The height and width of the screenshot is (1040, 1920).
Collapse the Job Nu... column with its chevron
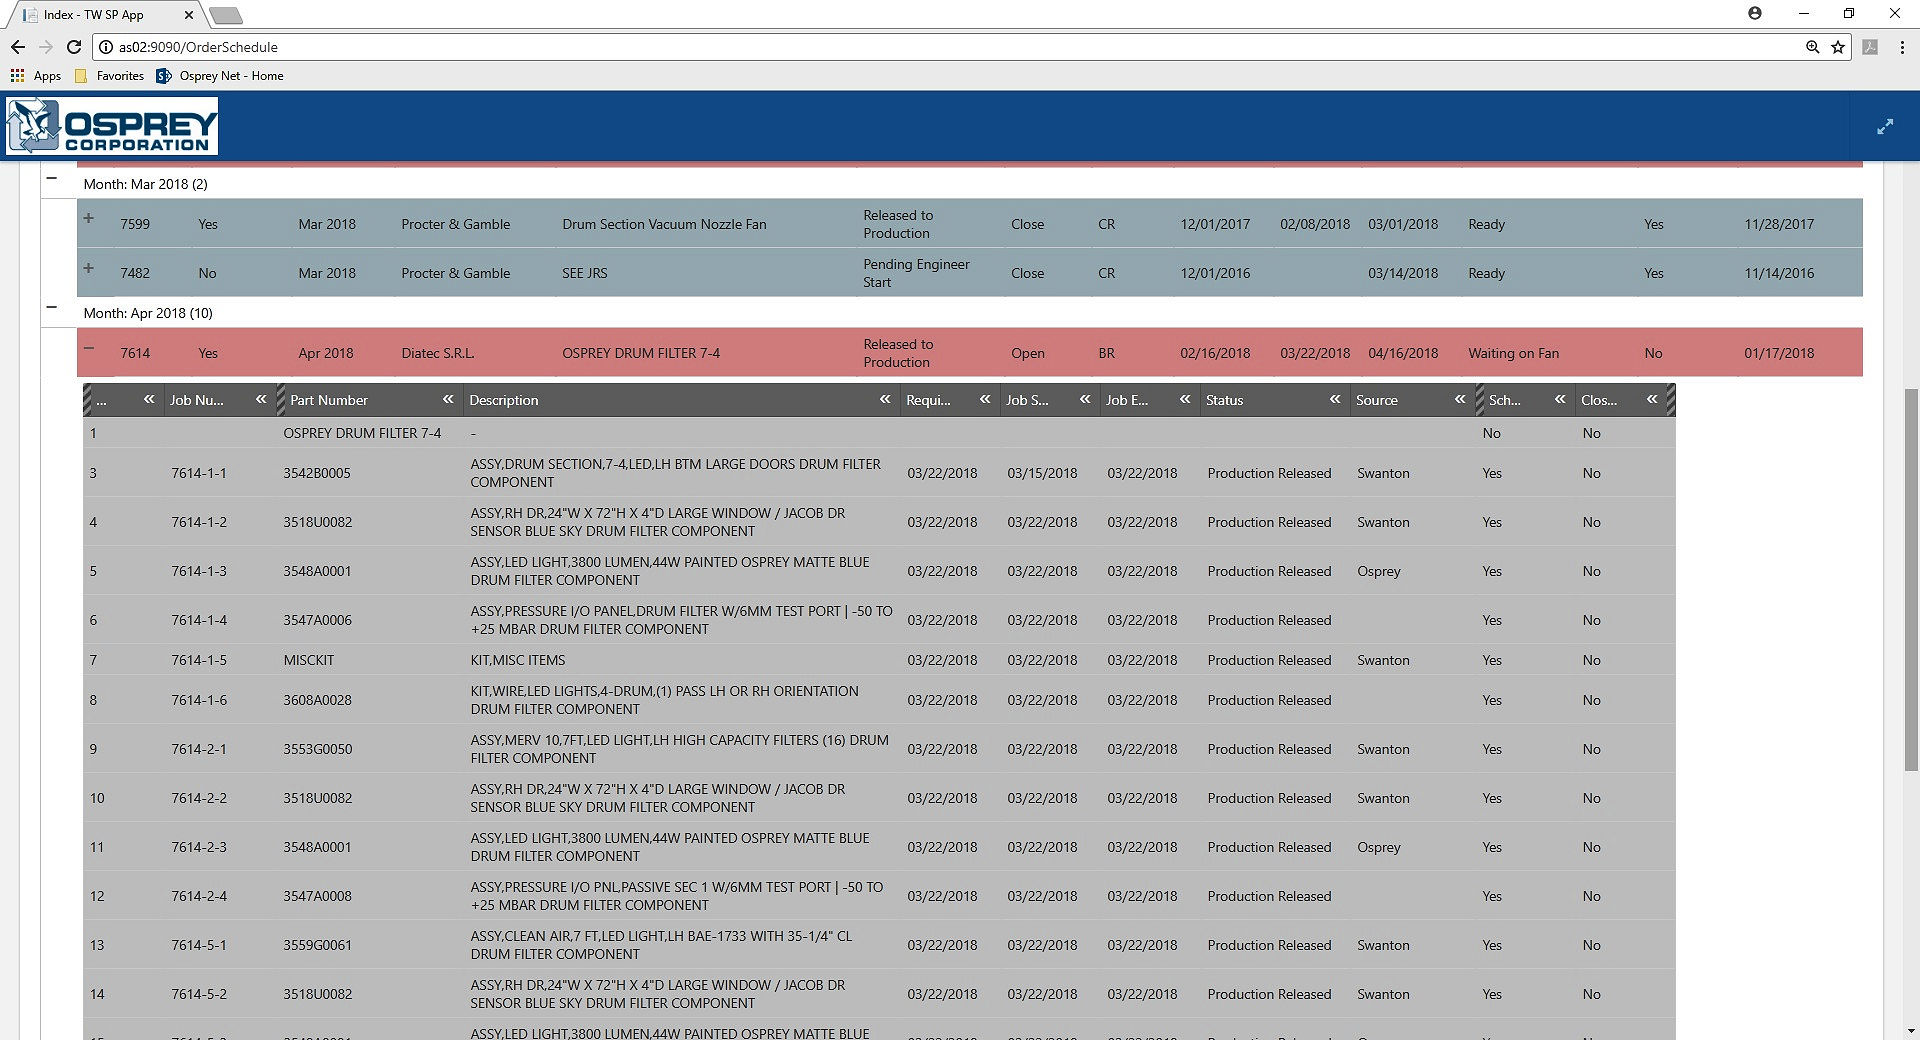point(261,399)
